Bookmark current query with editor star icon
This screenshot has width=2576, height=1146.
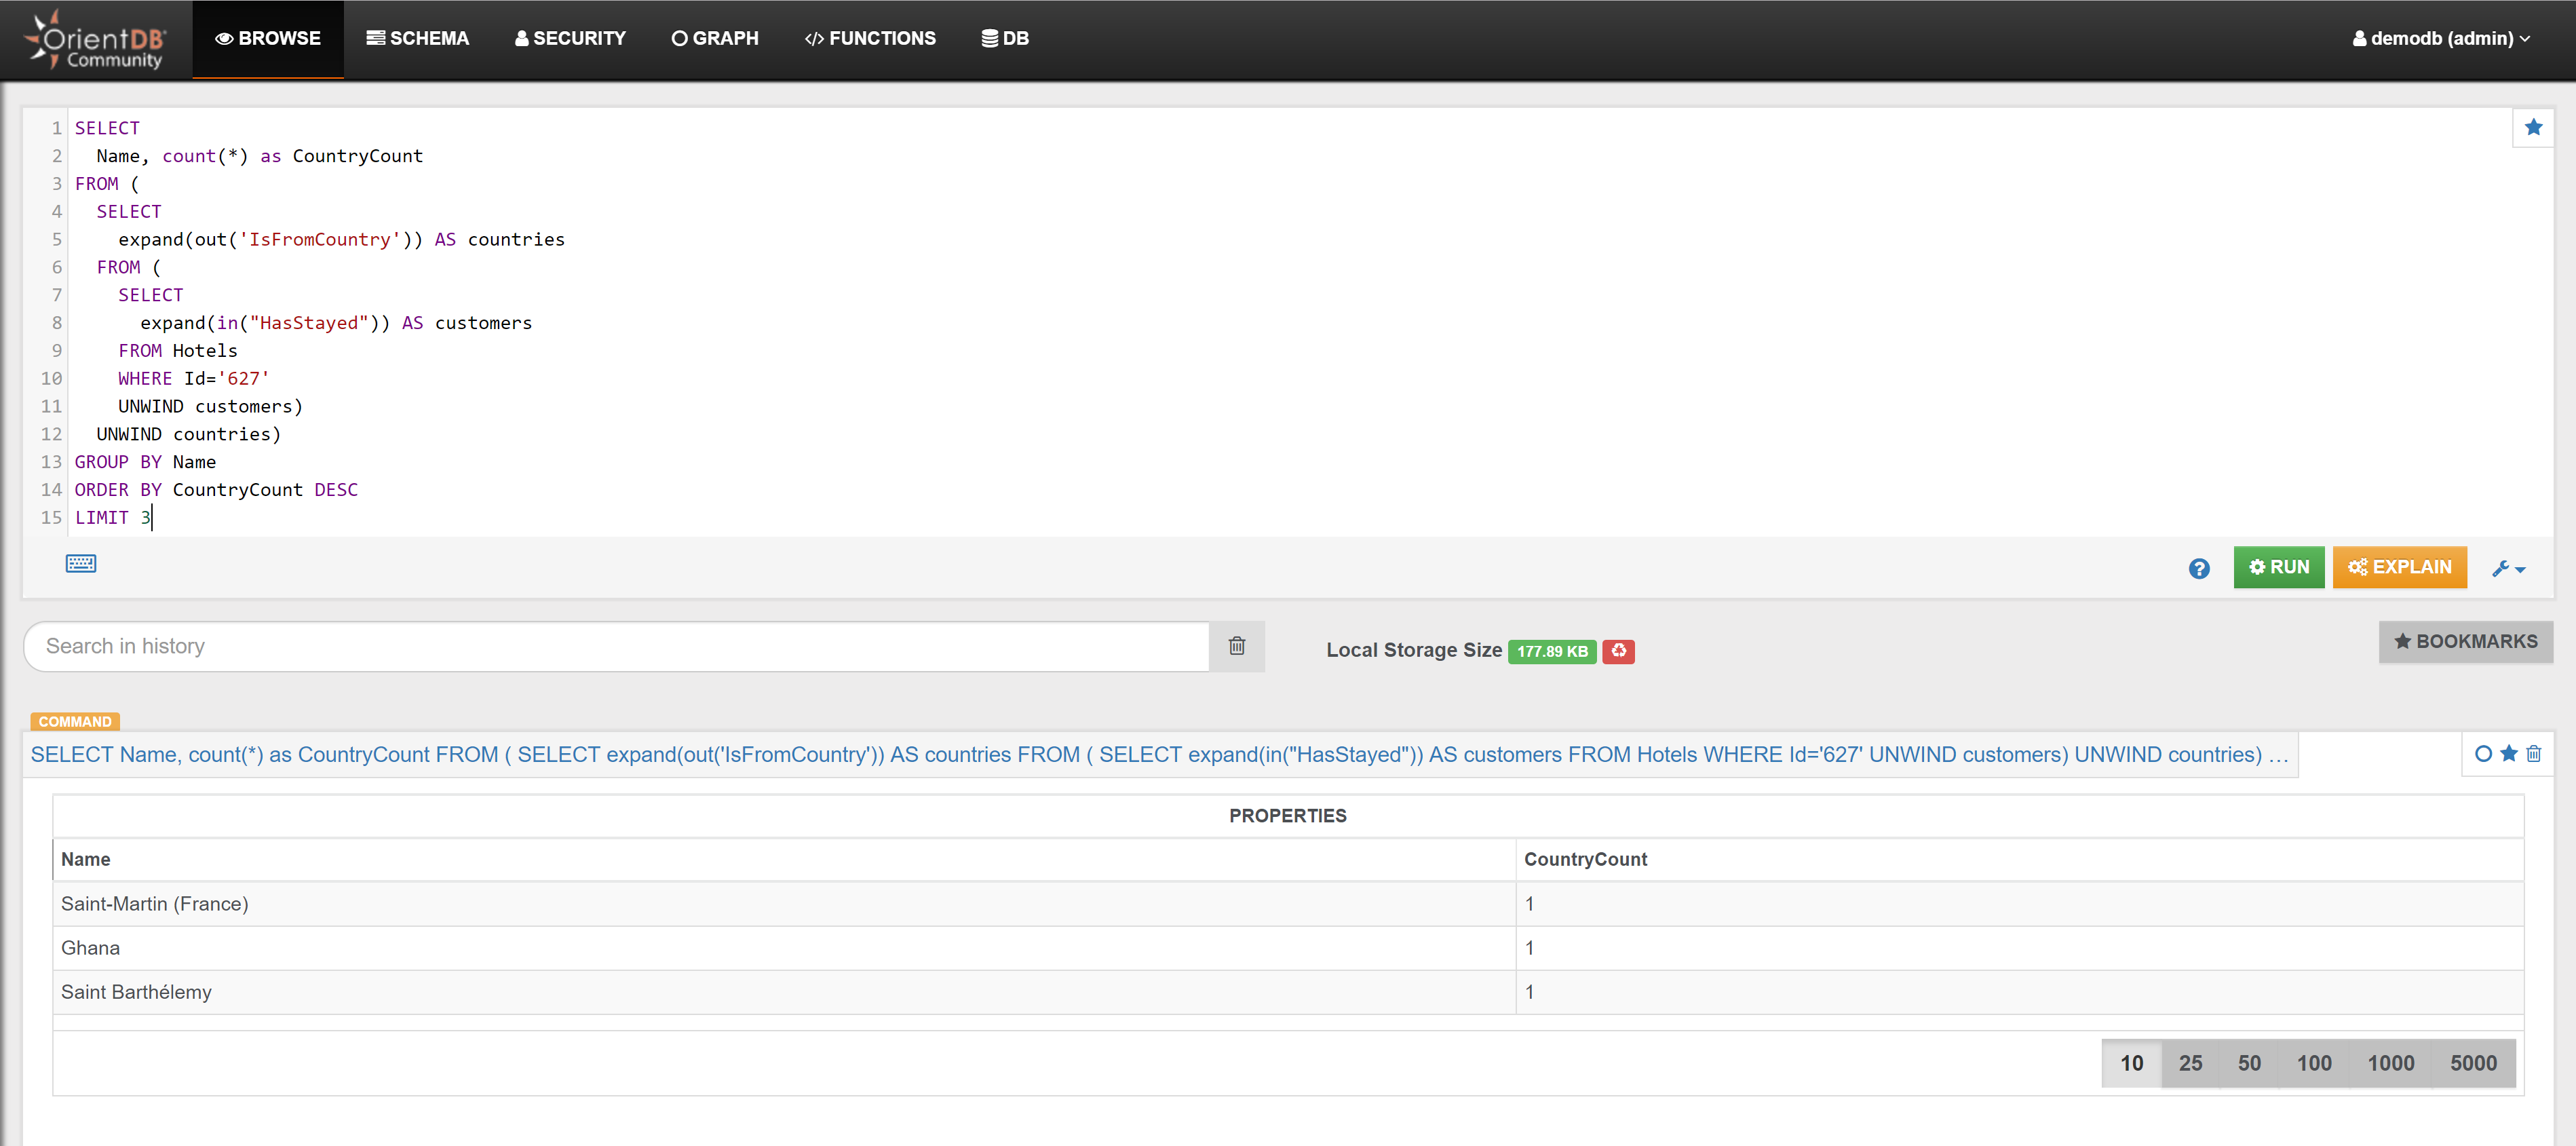(2533, 128)
